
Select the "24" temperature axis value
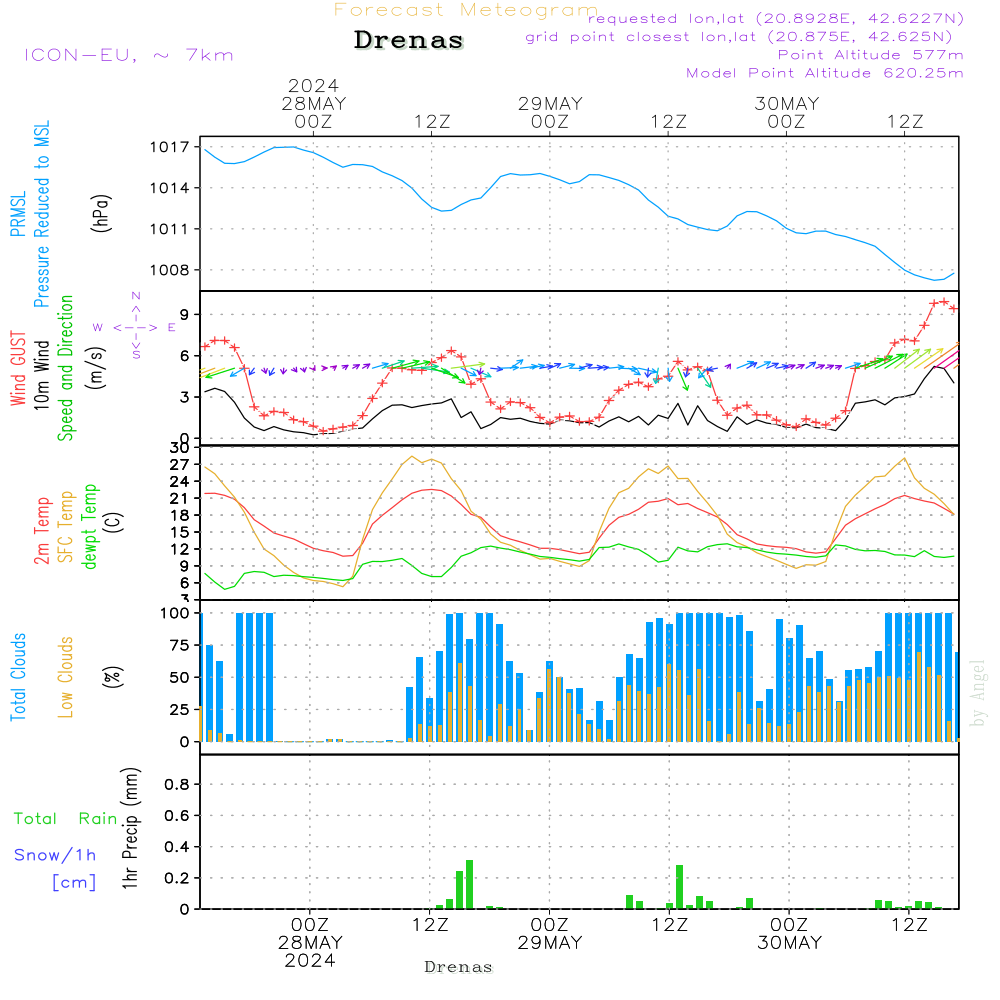(180, 482)
